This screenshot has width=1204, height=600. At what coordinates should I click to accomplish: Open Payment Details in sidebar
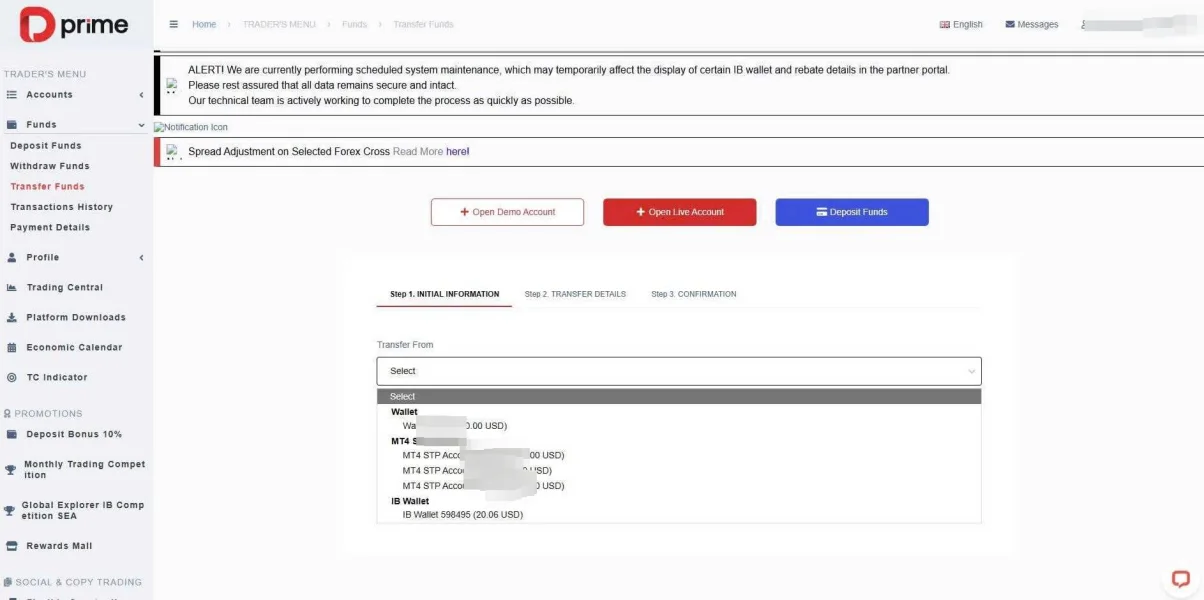pos(50,227)
